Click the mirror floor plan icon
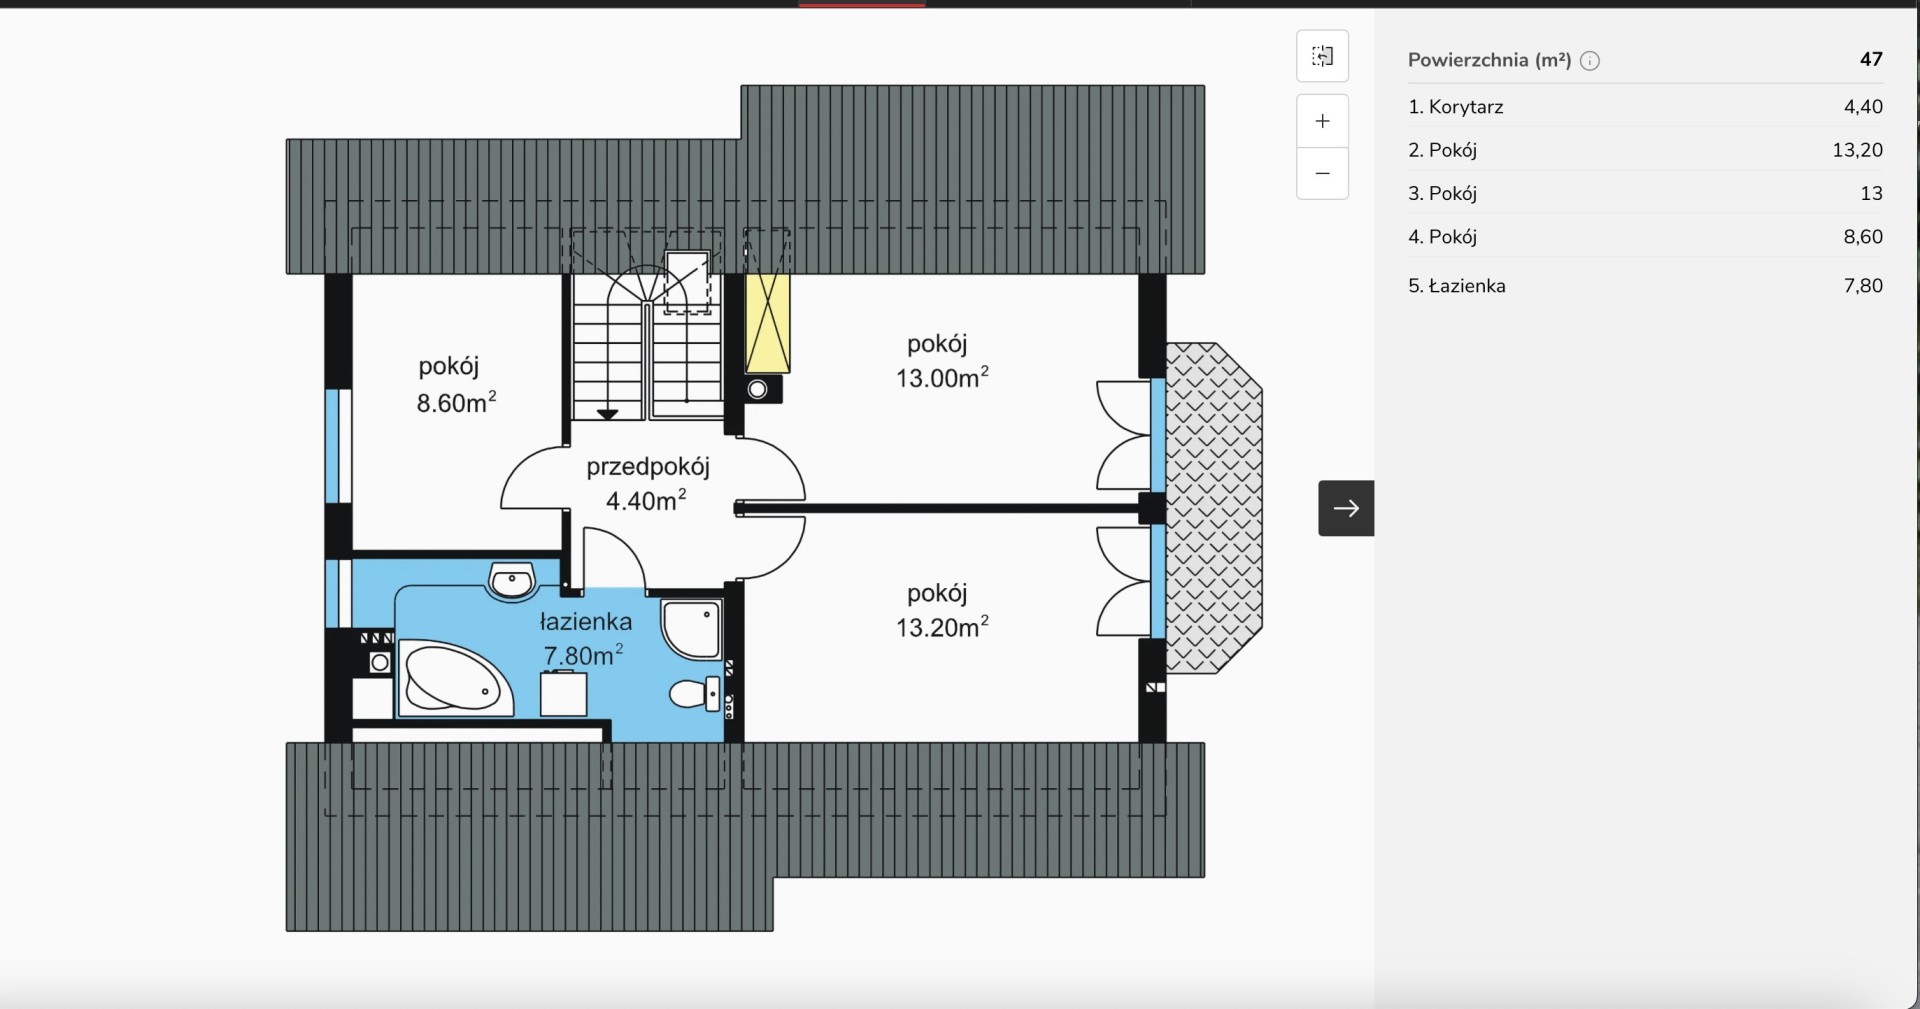The height and width of the screenshot is (1009, 1920). (1322, 56)
